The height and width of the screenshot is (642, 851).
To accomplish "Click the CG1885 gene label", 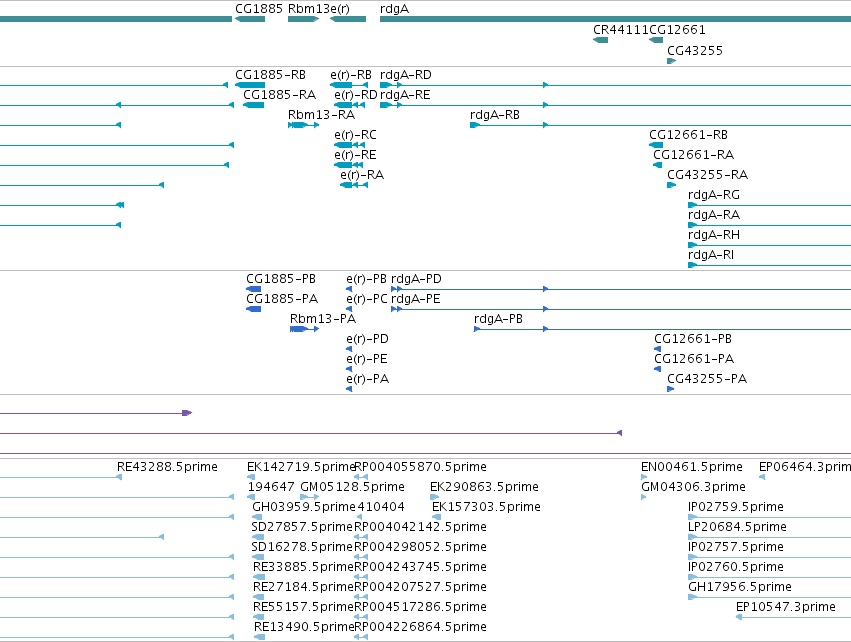I will 259,9.
